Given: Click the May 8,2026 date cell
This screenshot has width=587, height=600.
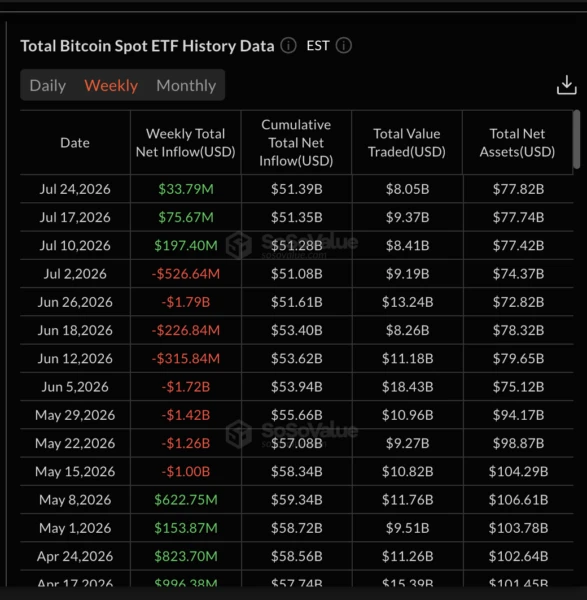Looking at the screenshot, I should point(75,500).
